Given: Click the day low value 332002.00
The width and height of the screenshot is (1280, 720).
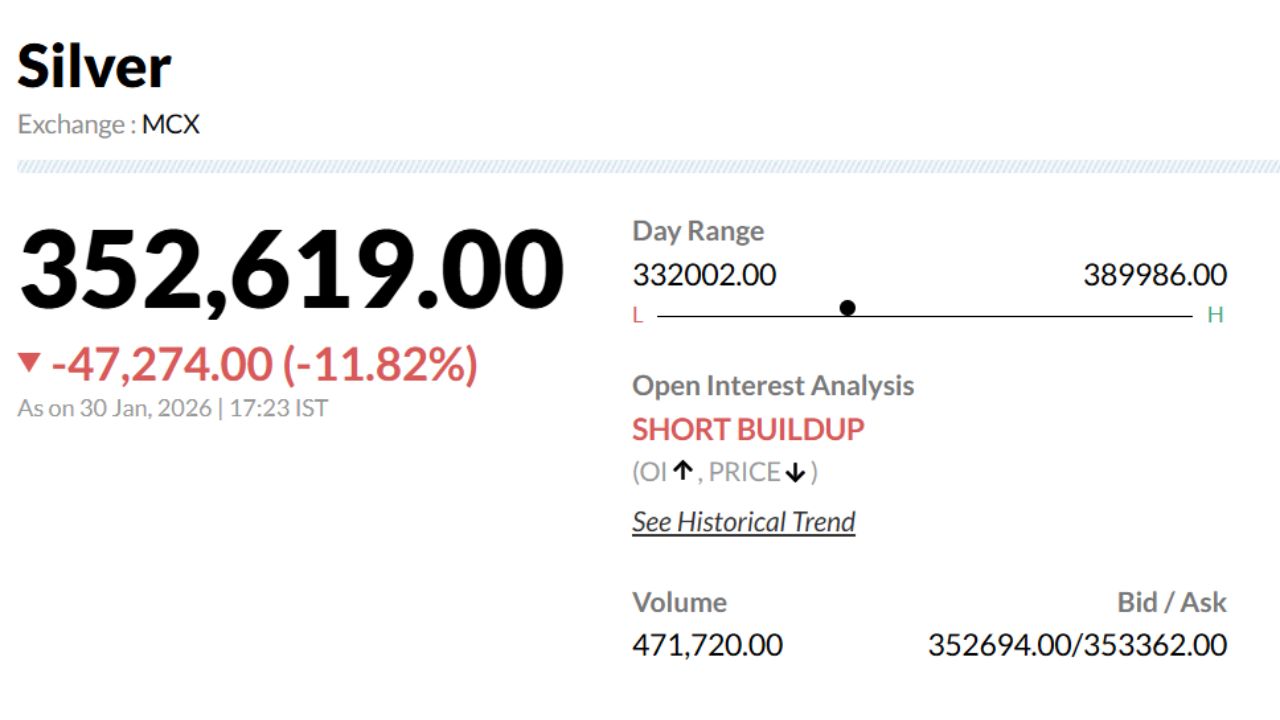Looking at the screenshot, I should point(704,275).
